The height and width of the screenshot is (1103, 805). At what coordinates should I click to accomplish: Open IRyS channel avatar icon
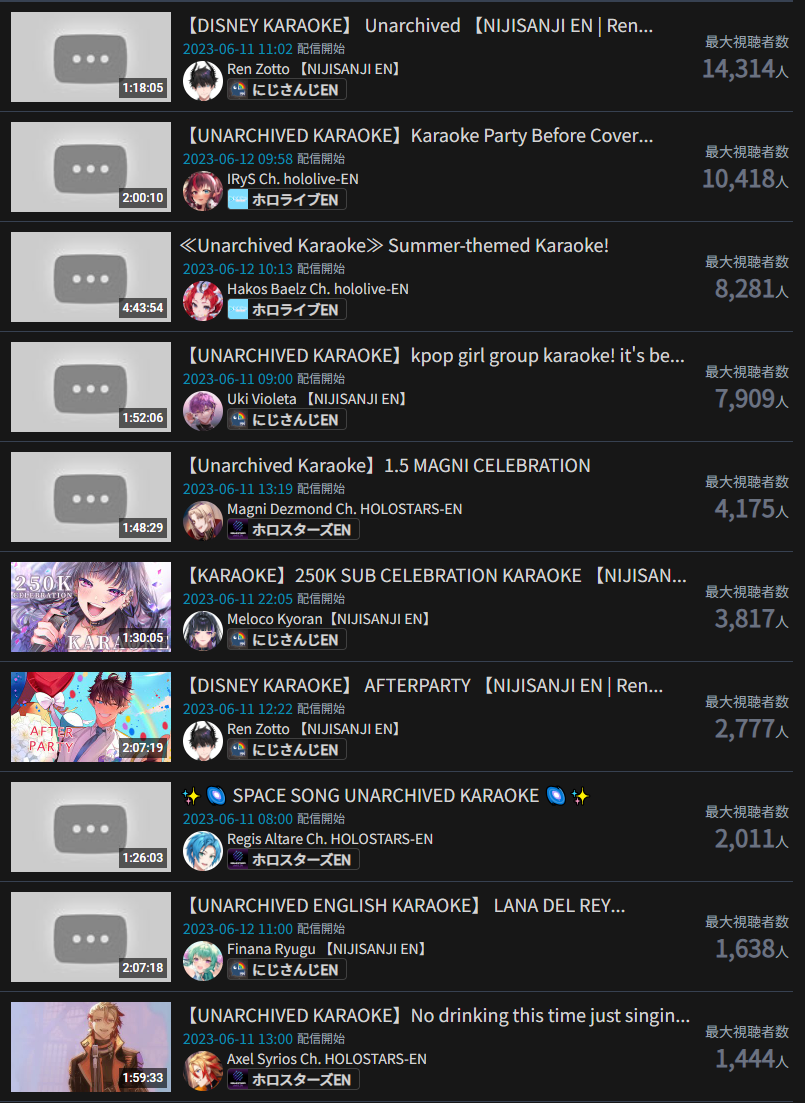point(203,191)
